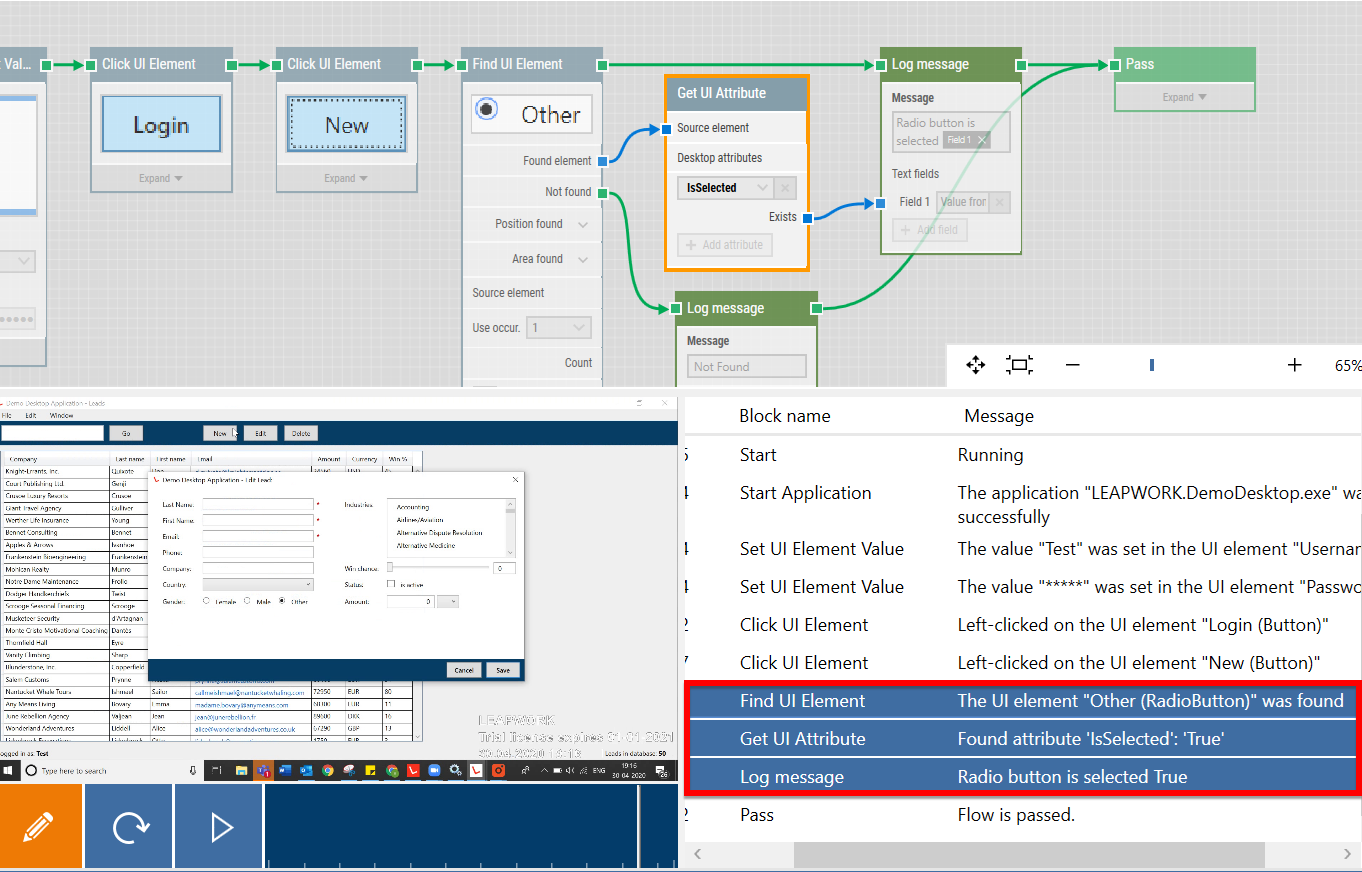This screenshot has width=1362, height=872.
Task: Expand the Pass block
Action: click(1184, 97)
